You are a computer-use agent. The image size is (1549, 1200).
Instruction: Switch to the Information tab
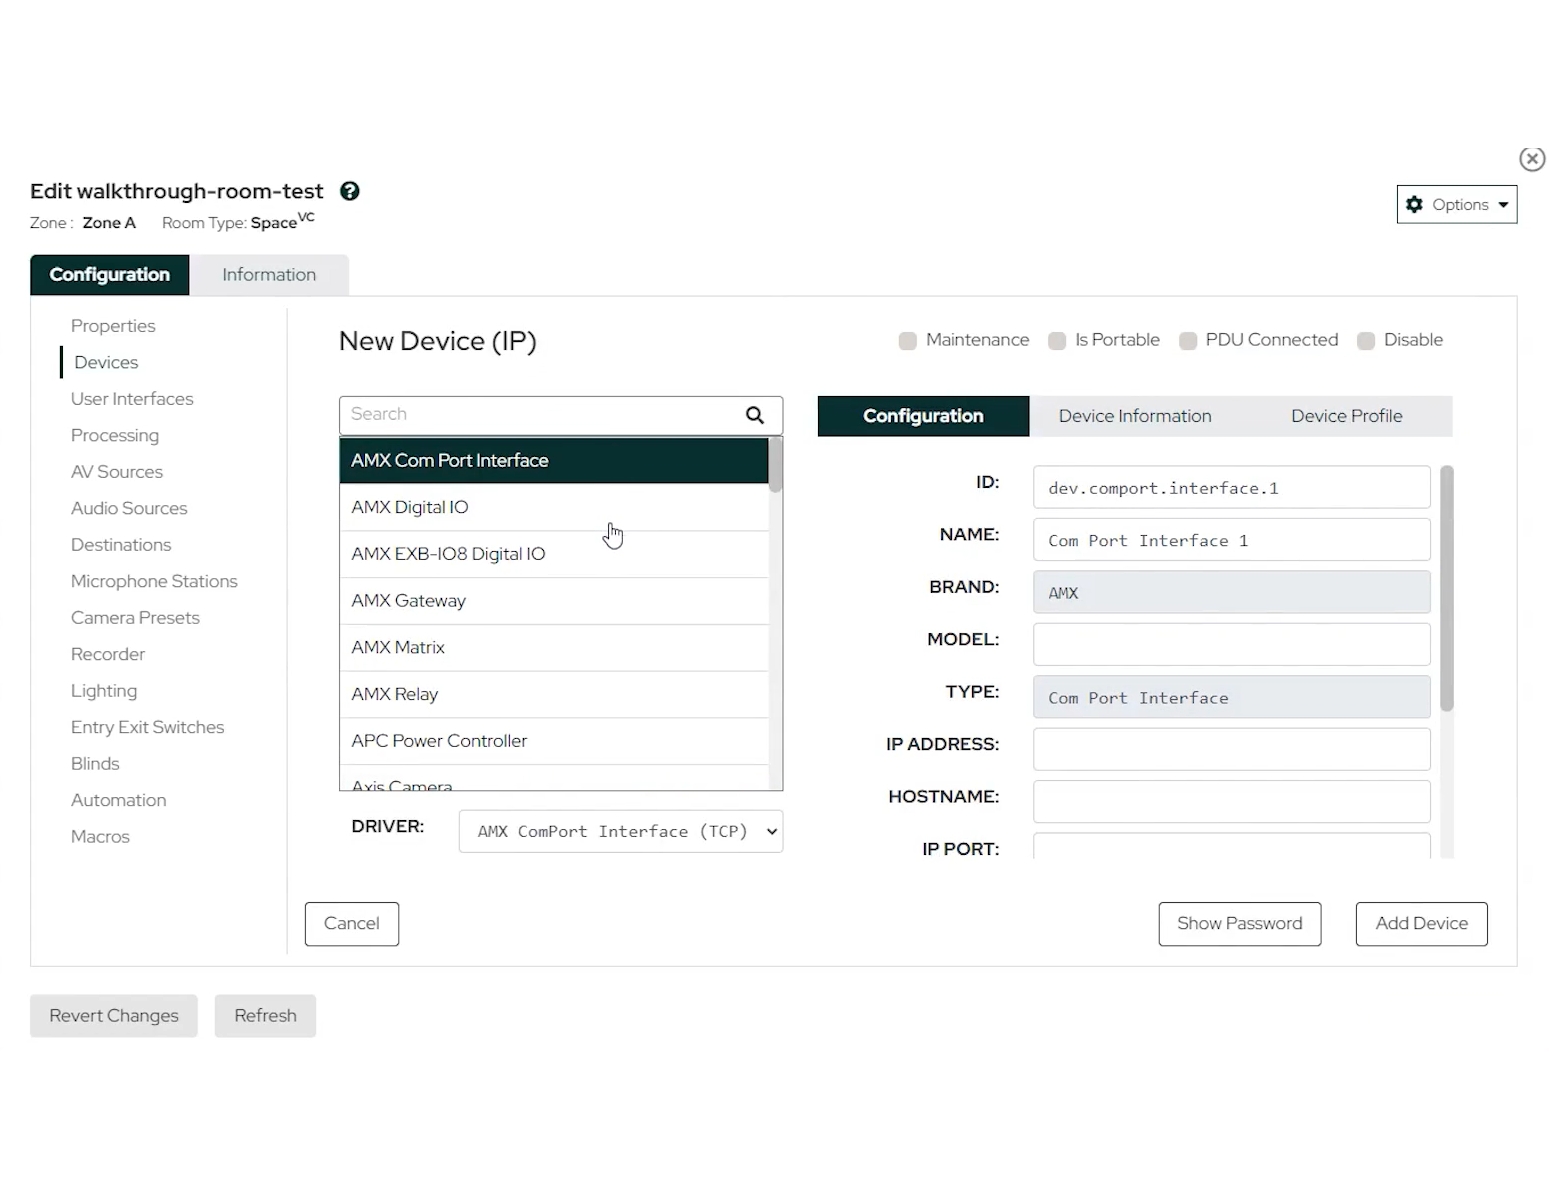click(x=269, y=275)
